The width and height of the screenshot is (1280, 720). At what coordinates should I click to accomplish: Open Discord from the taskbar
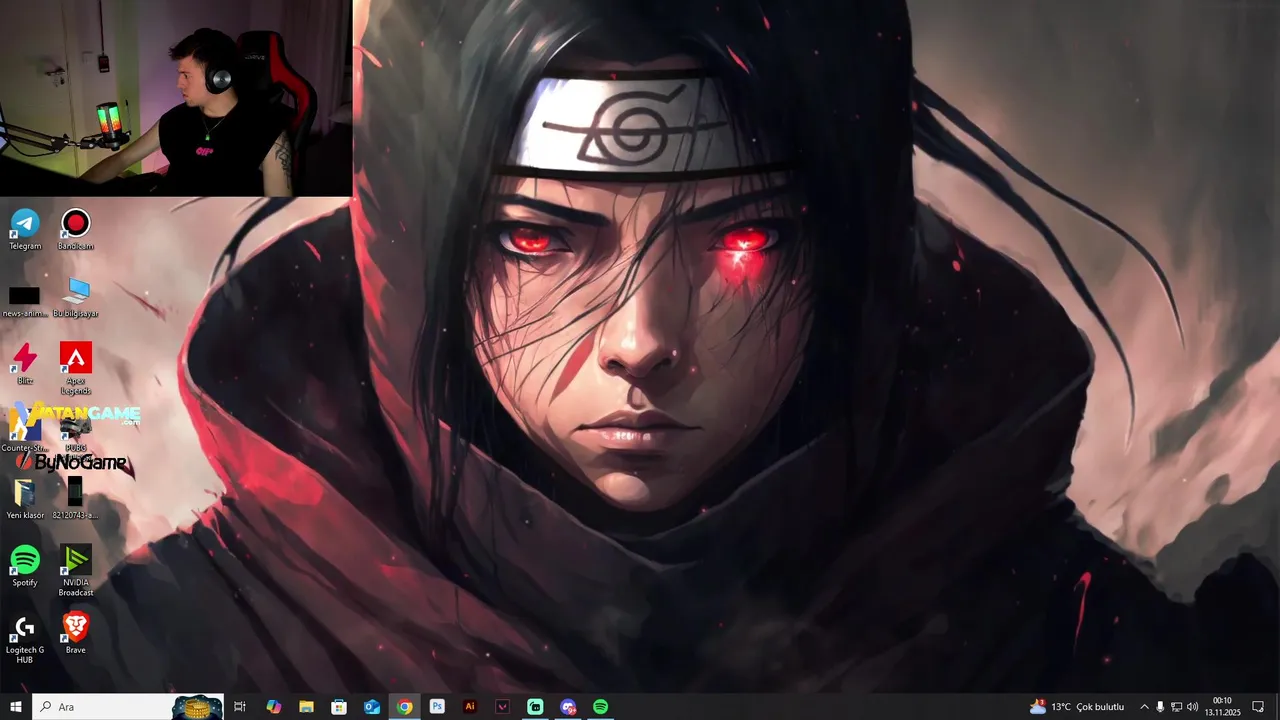click(568, 707)
